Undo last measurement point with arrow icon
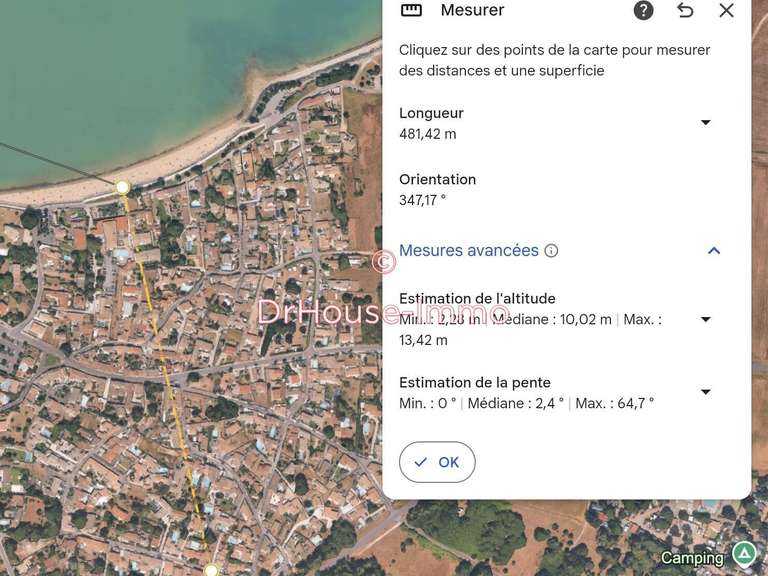 click(x=685, y=10)
